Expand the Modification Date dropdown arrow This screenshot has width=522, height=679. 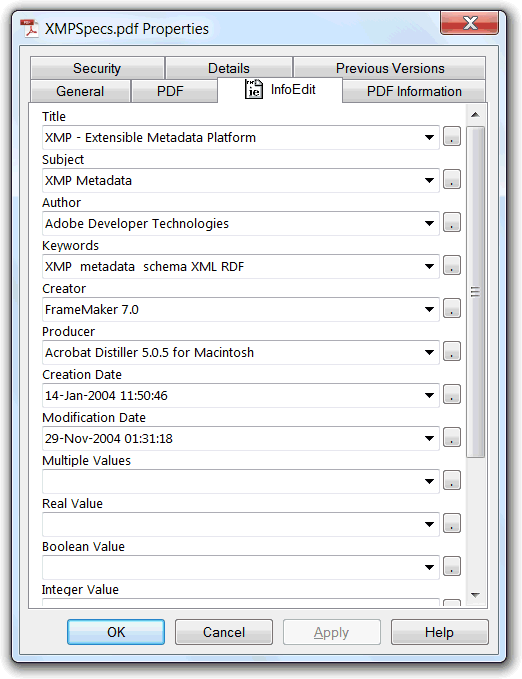tap(429, 438)
